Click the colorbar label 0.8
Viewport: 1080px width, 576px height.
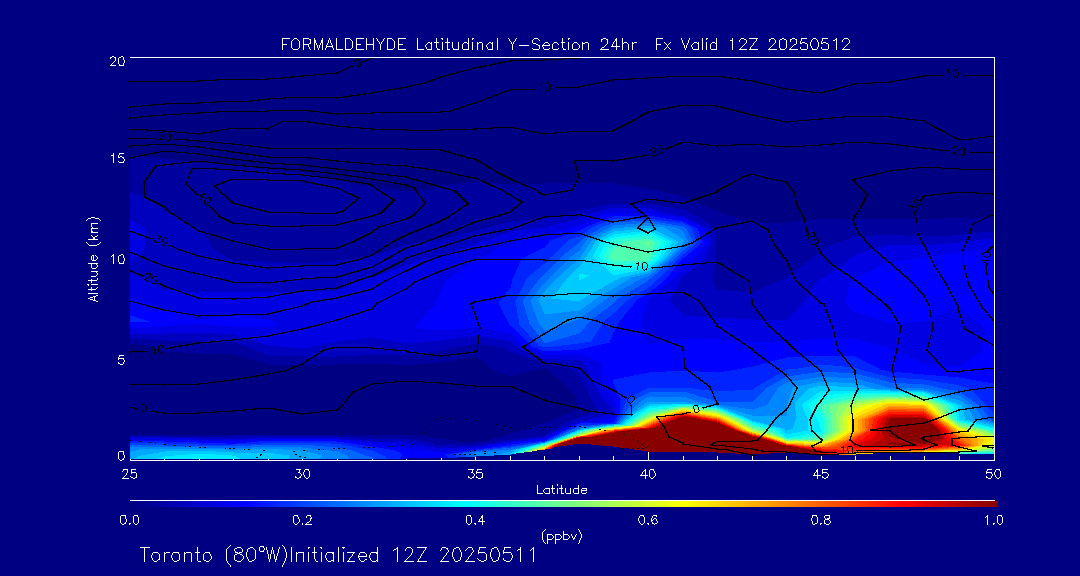(x=821, y=520)
